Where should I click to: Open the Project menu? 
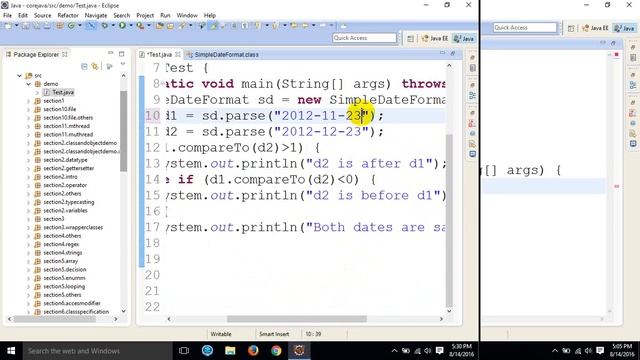[x=145, y=15]
